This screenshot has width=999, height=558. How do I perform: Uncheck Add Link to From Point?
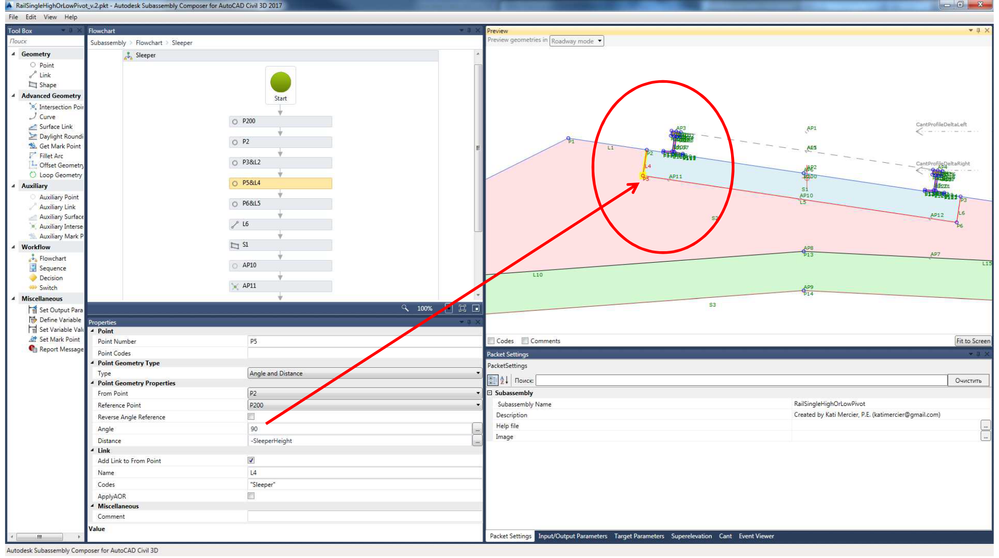(251, 461)
